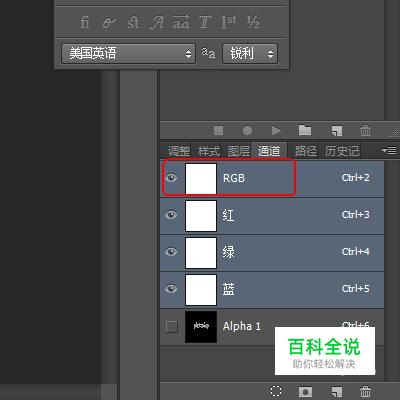Click the Ctrl+4 shortcut text

coord(355,252)
